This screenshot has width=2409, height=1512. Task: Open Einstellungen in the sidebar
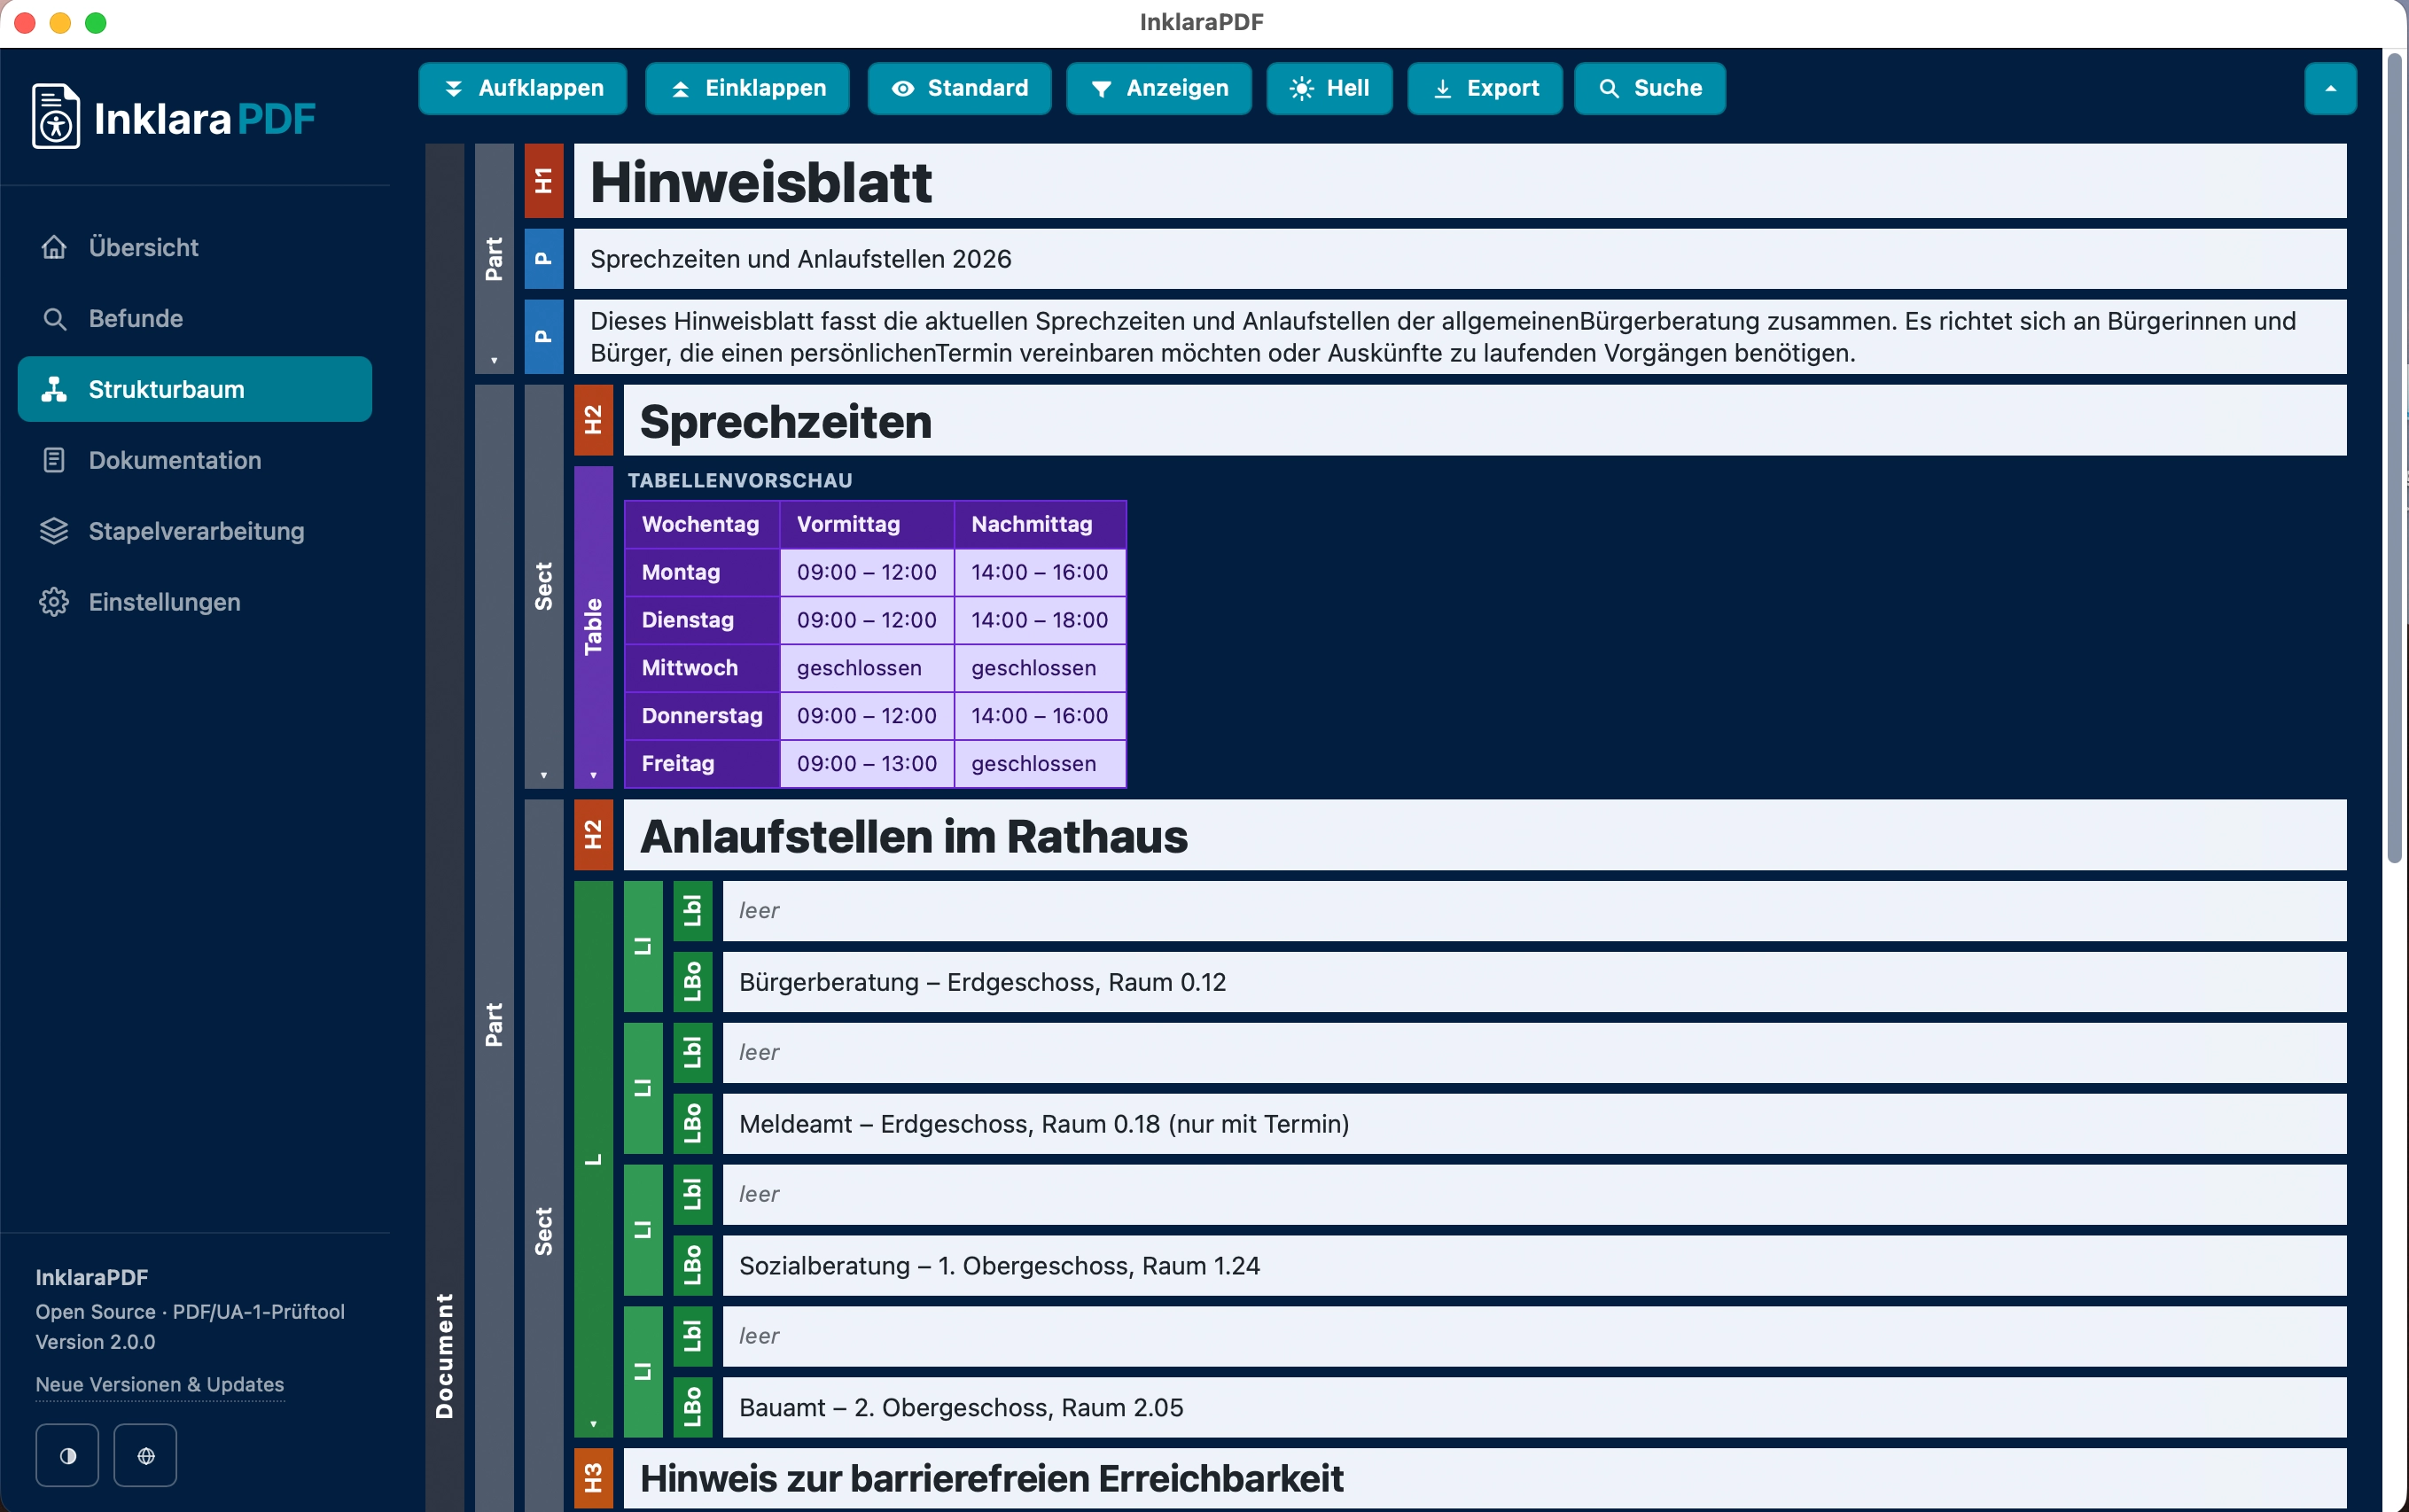tap(195, 602)
